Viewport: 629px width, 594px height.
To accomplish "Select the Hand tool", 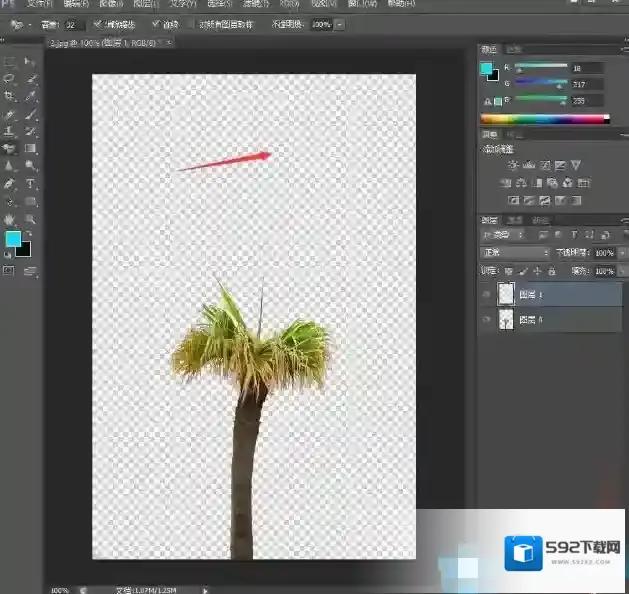I will point(9,219).
